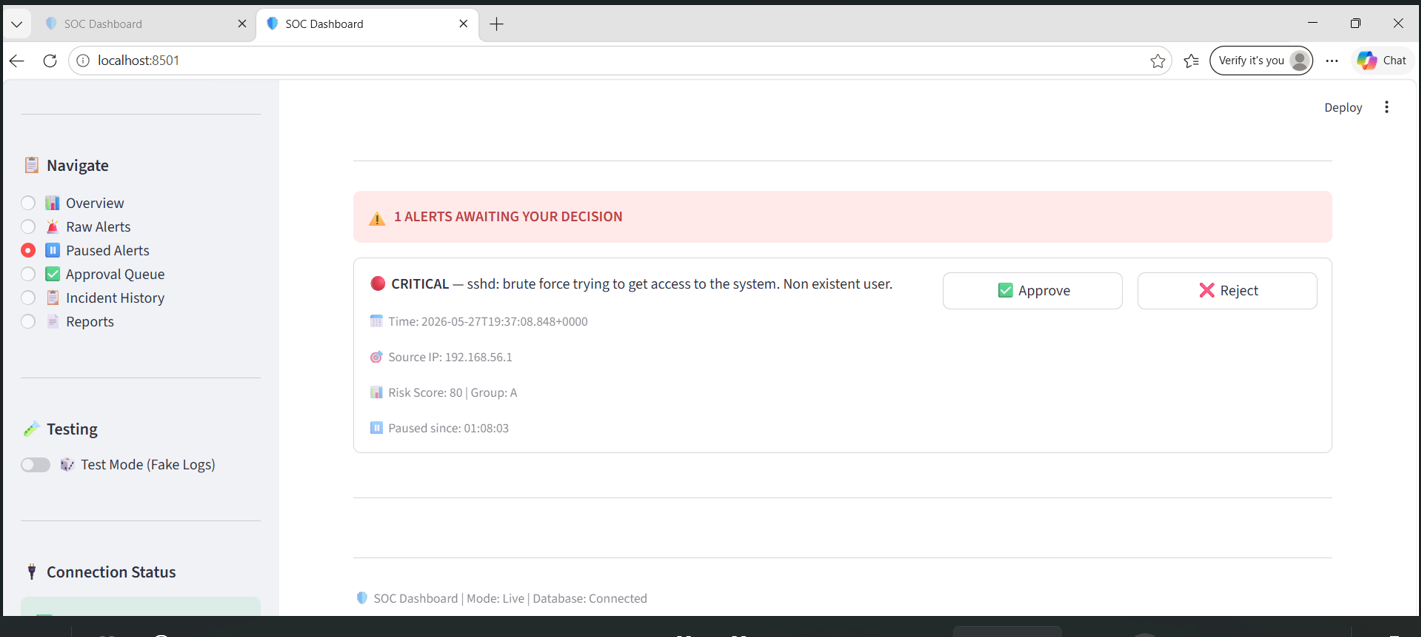Reject the critical sshd alert
The height and width of the screenshot is (637, 1421).
pyautogui.click(x=1227, y=291)
